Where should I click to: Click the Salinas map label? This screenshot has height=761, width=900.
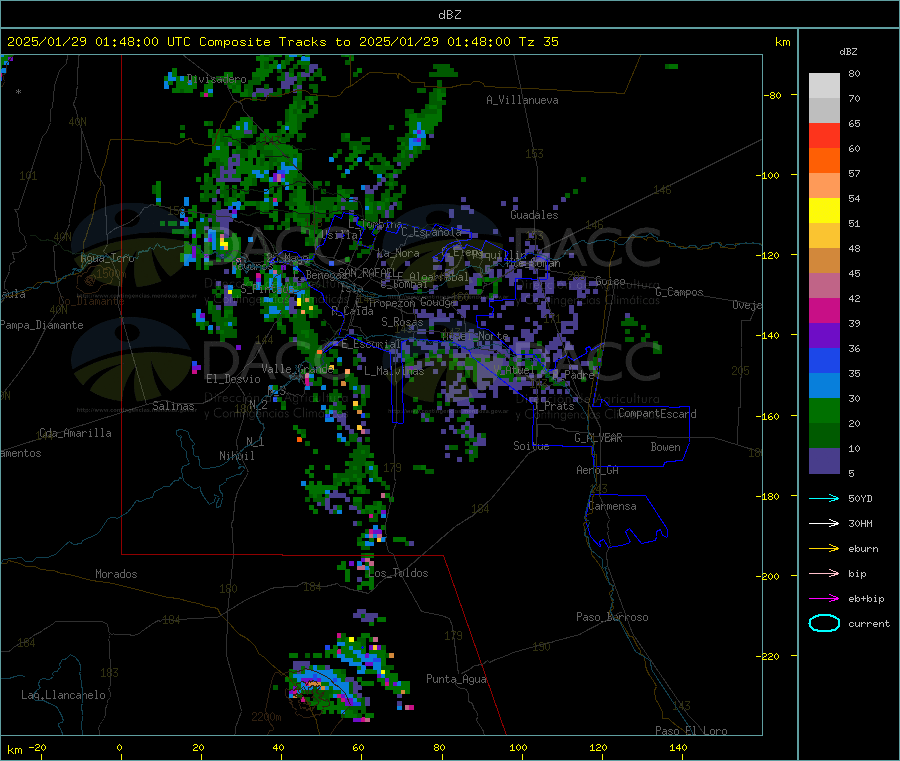click(x=173, y=406)
